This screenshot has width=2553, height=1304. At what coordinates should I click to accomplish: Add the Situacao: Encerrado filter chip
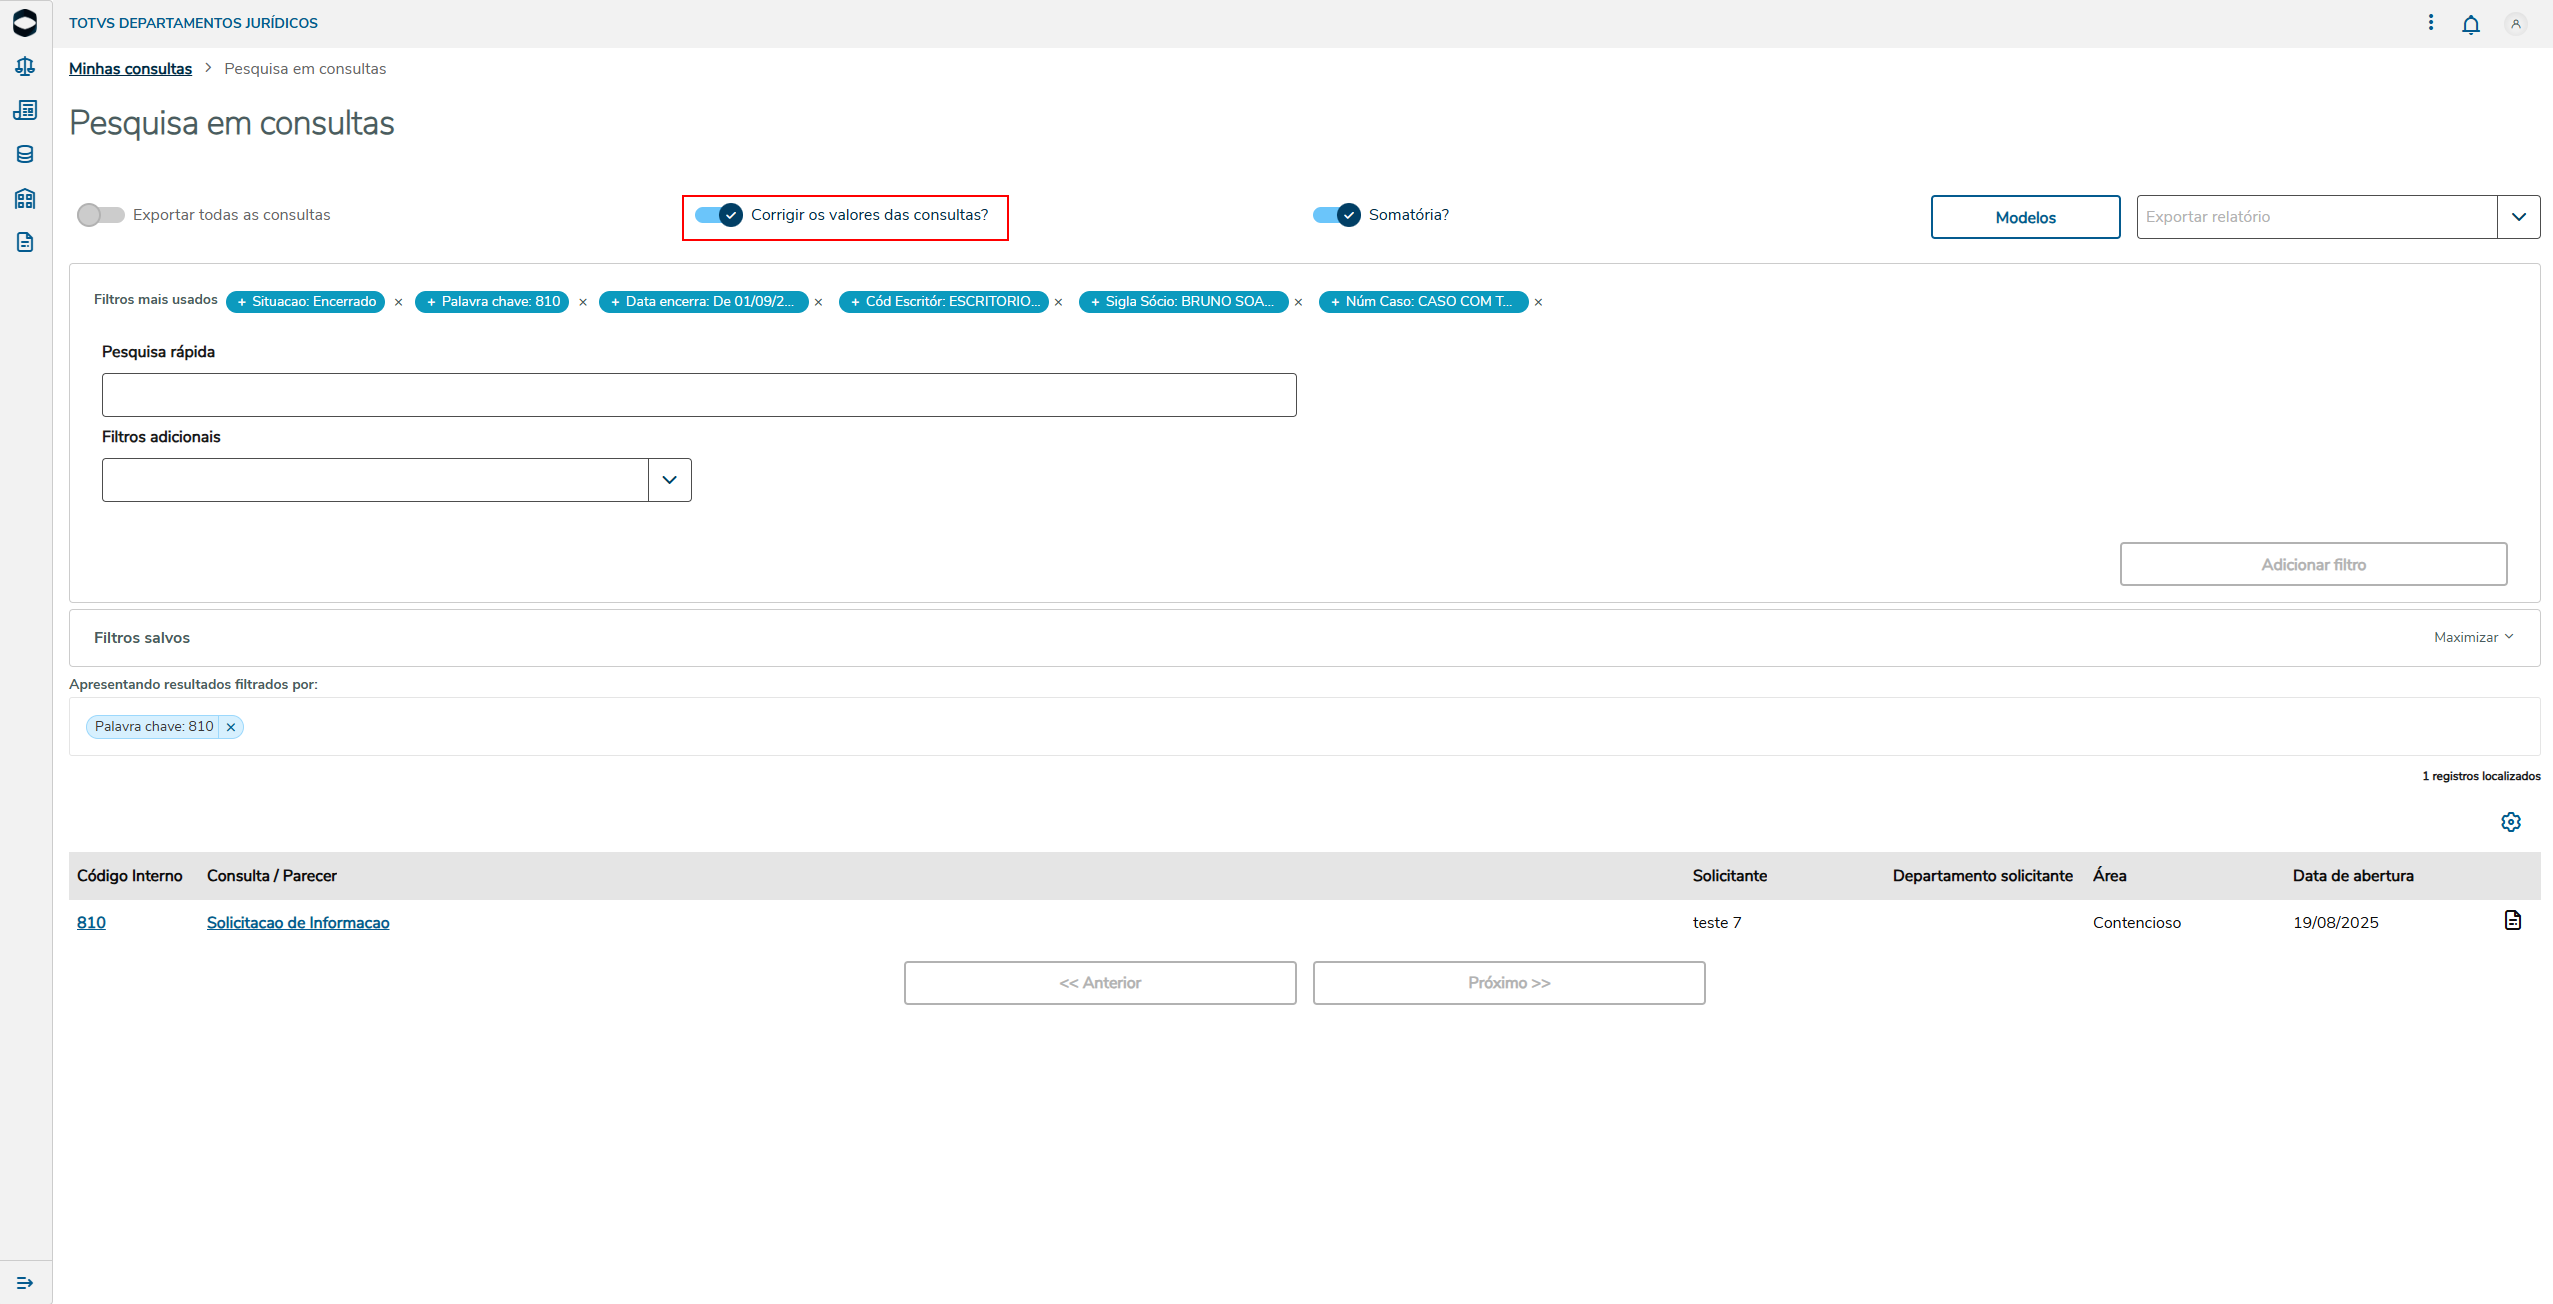[305, 302]
